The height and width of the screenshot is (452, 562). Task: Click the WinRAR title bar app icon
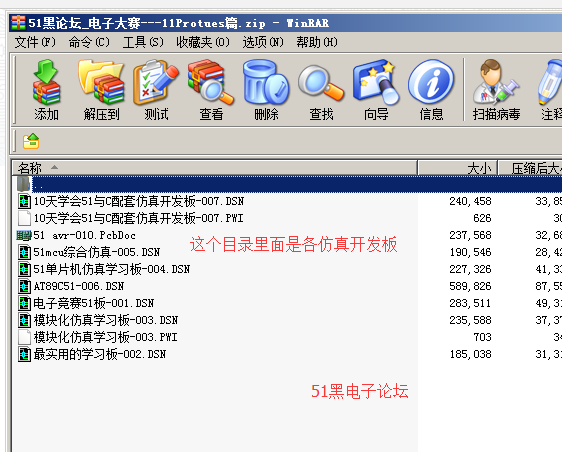click(18, 23)
